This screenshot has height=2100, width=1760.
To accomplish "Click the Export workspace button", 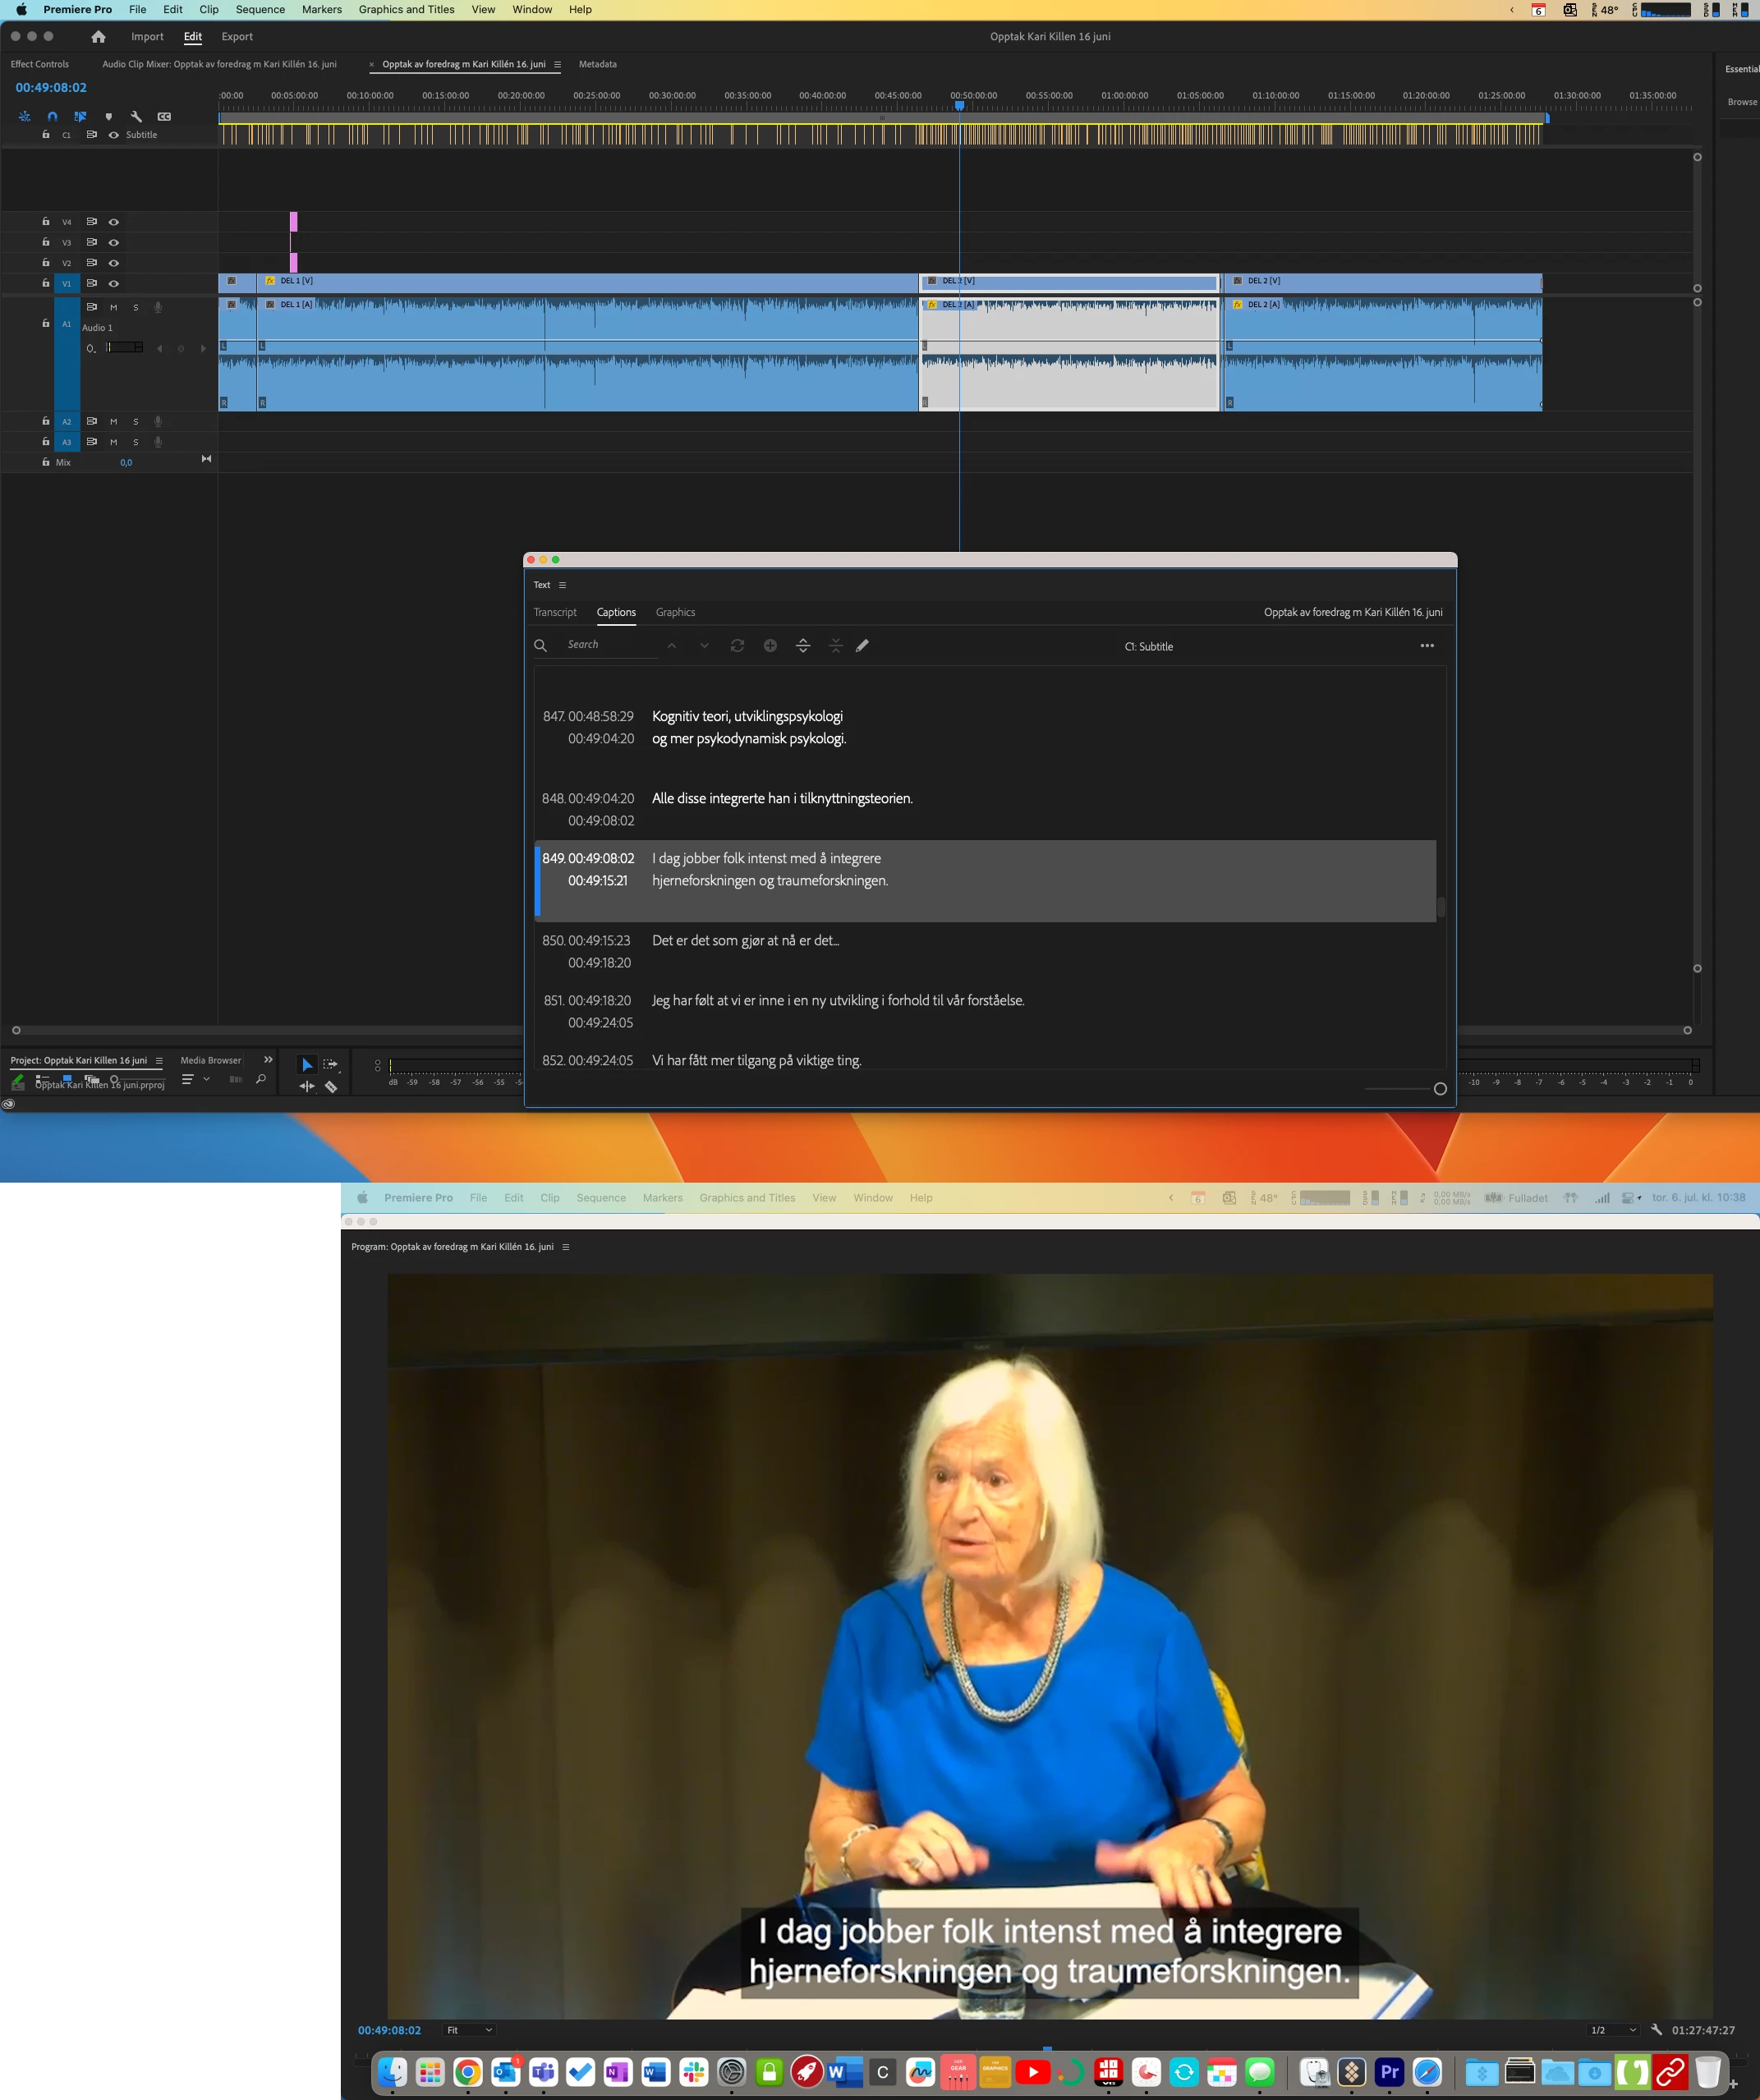I will coord(237,37).
